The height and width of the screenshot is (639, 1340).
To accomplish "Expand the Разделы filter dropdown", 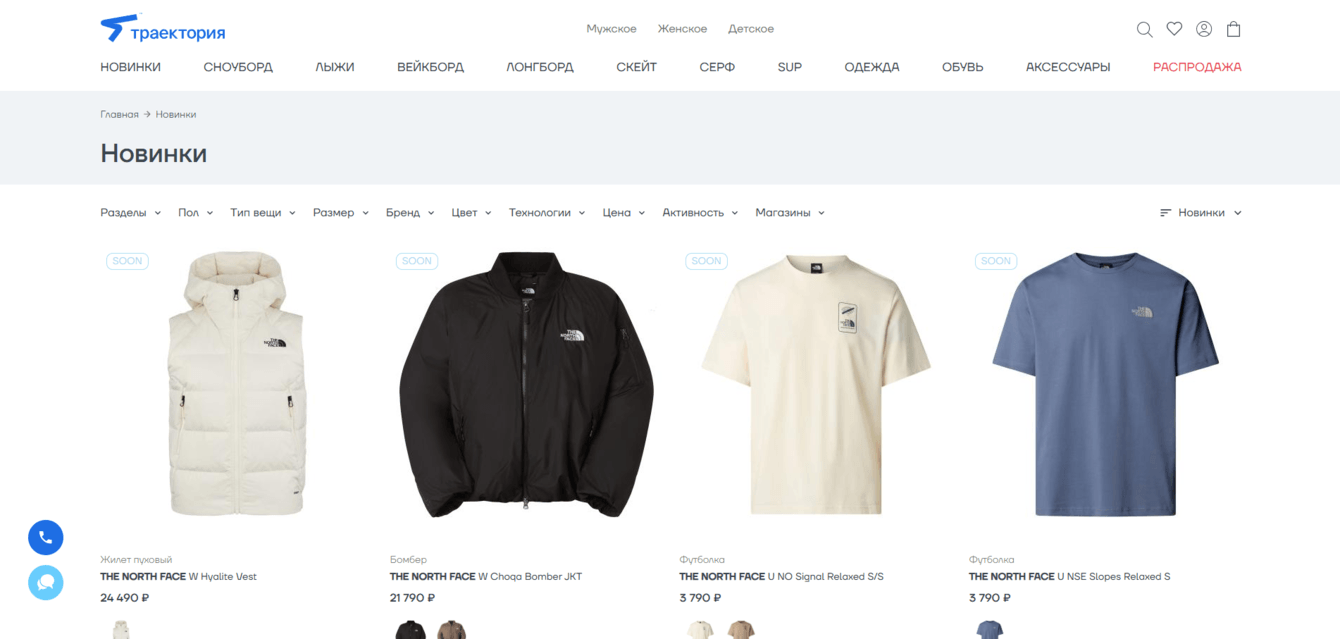I will click(130, 213).
